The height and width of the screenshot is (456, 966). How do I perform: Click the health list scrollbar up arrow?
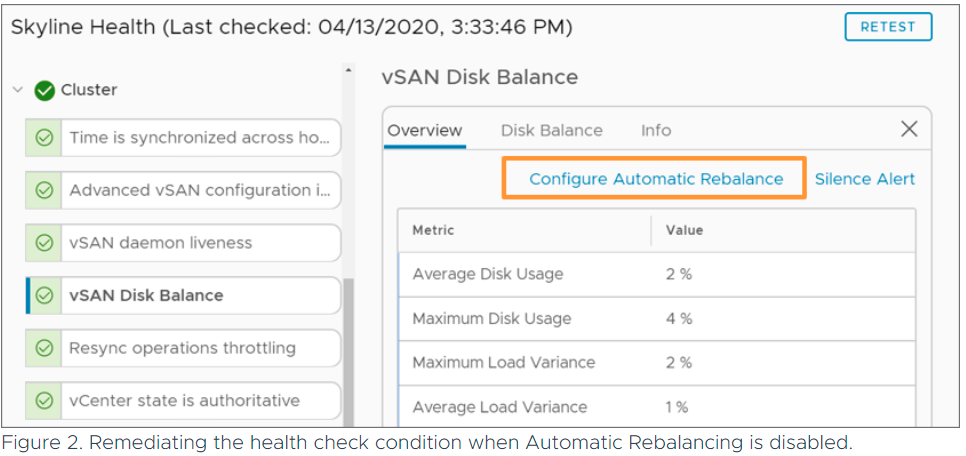[x=349, y=70]
